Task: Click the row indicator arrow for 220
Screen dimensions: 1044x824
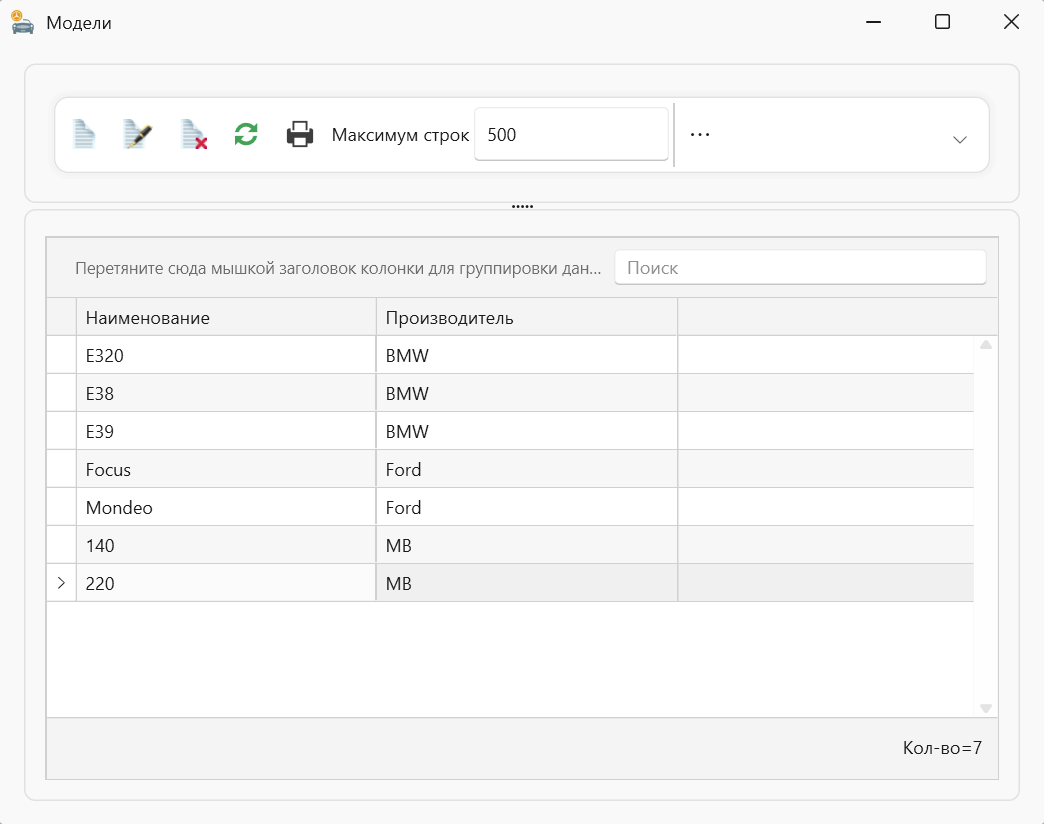Action: [61, 583]
